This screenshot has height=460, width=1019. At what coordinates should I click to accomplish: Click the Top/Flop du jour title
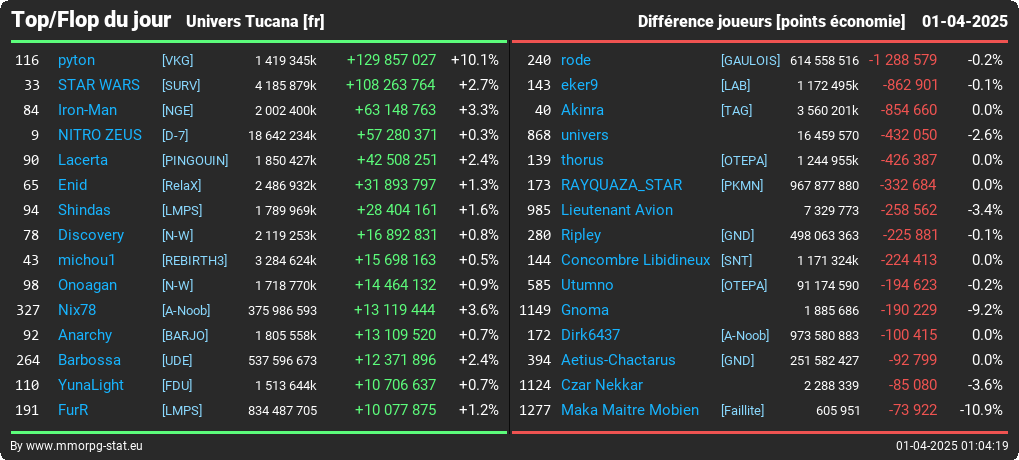(x=92, y=20)
